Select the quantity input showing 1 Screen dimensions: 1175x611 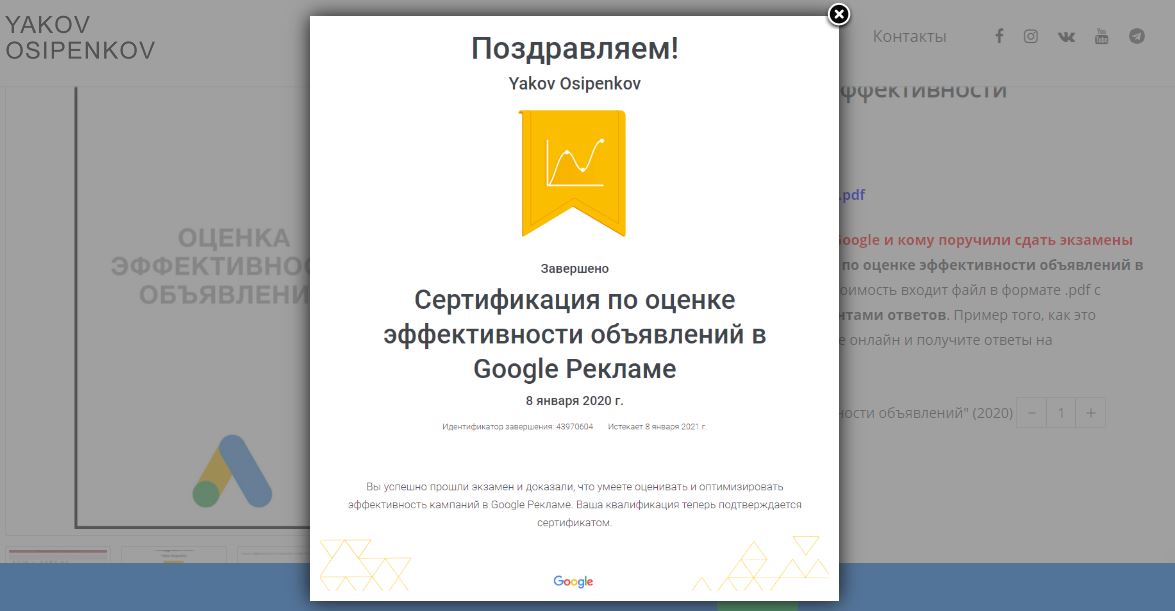[x=1060, y=412]
